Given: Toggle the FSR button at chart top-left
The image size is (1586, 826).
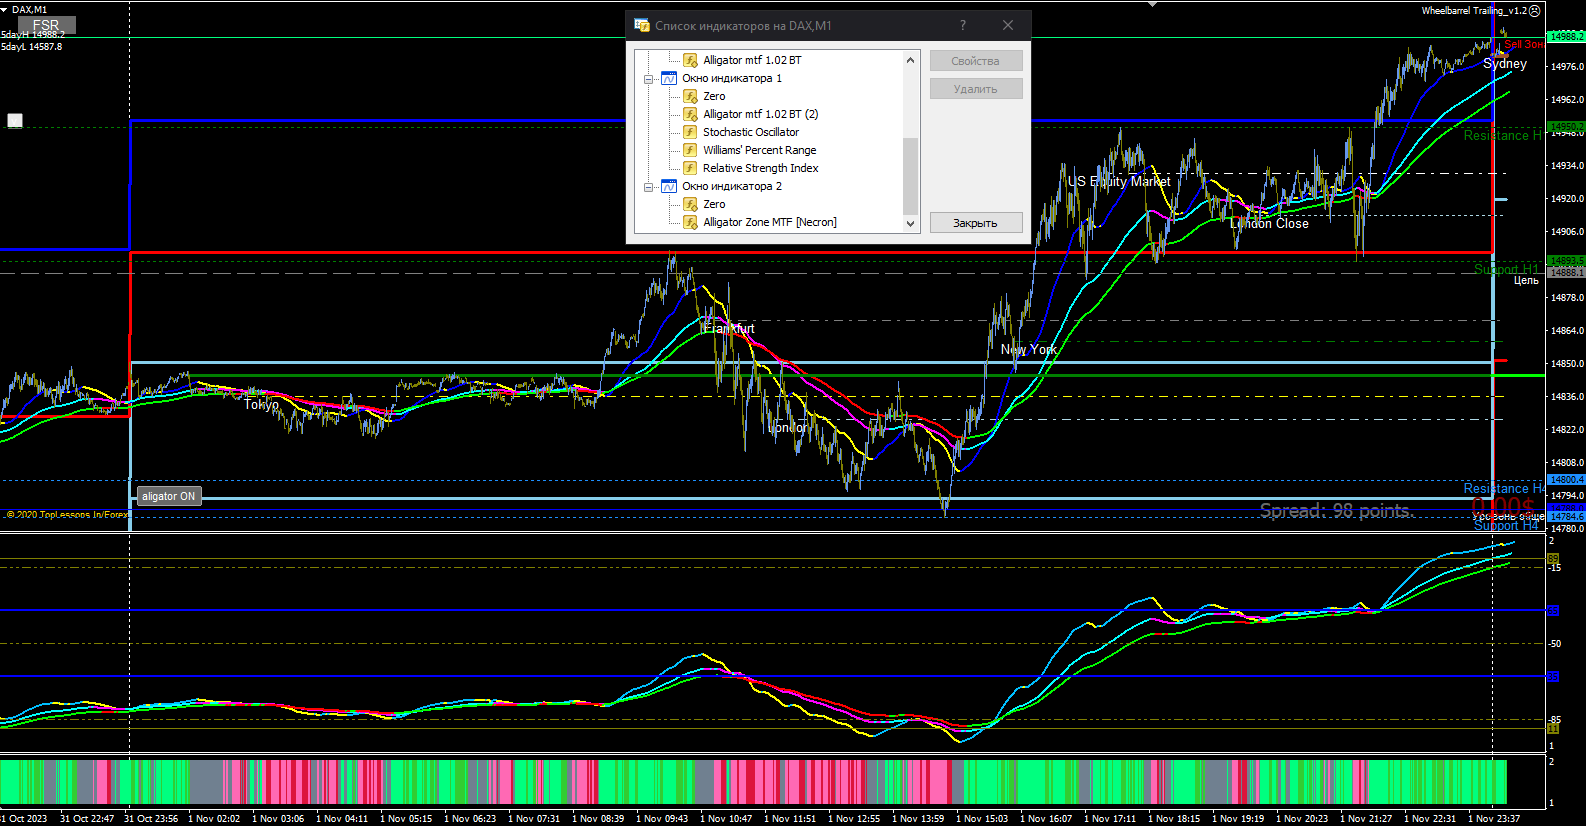Looking at the screenshot, I should (x=46, y=25).
